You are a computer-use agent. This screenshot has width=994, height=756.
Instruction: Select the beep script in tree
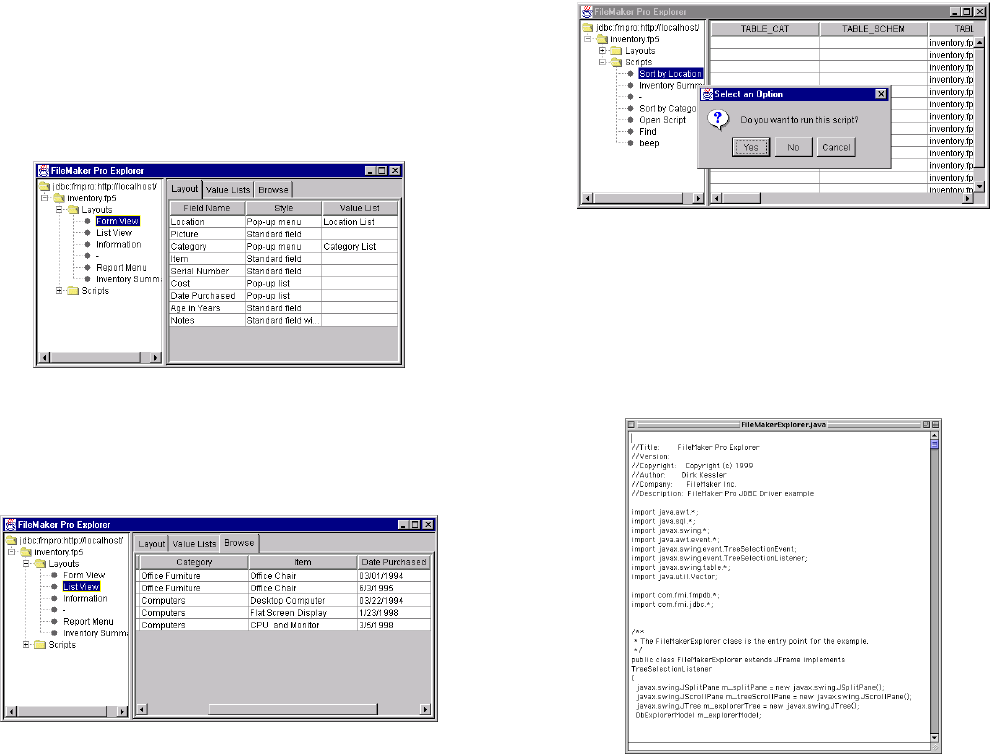649,143
